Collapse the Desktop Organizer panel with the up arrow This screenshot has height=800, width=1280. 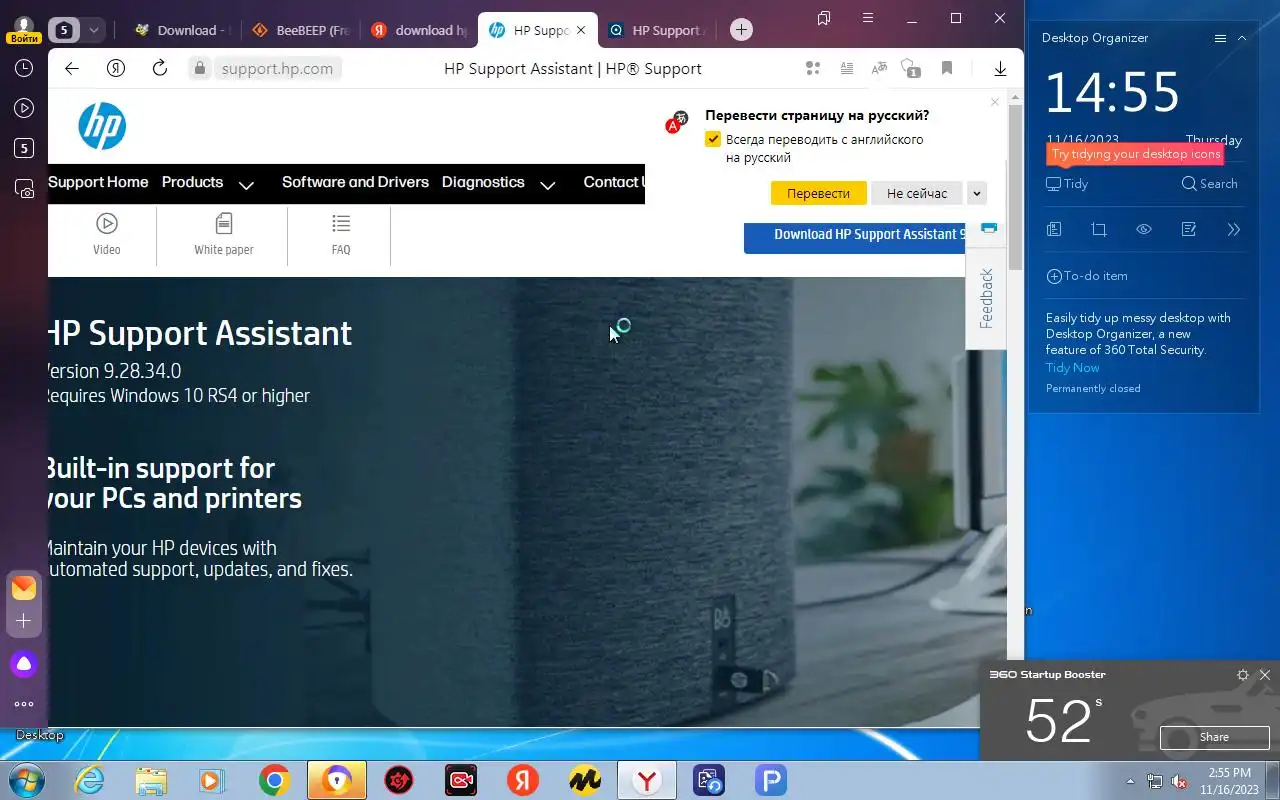(1242, 38)
